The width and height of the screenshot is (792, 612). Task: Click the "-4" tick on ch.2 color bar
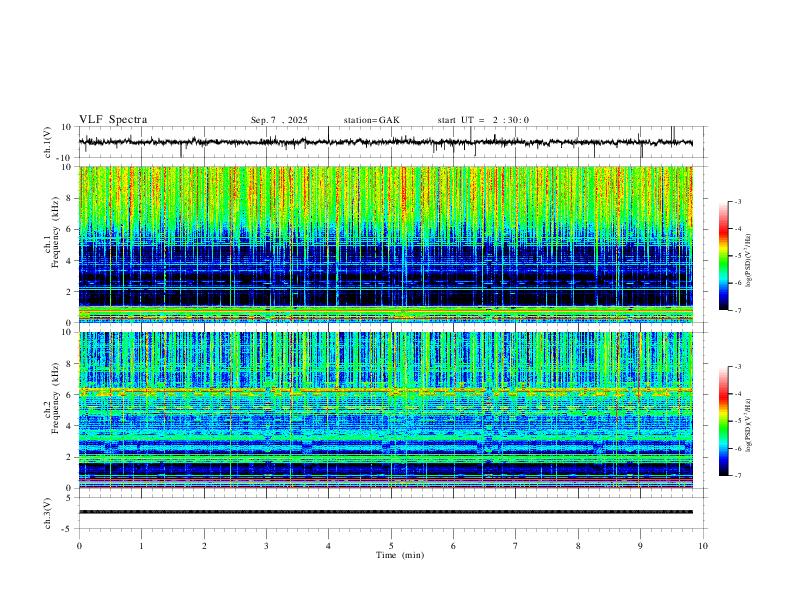[738, 394]
